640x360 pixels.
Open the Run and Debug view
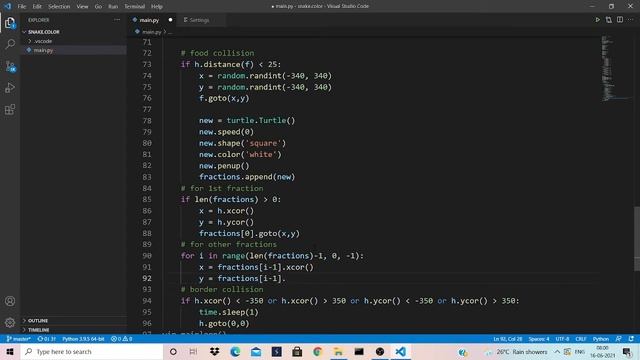10,88
